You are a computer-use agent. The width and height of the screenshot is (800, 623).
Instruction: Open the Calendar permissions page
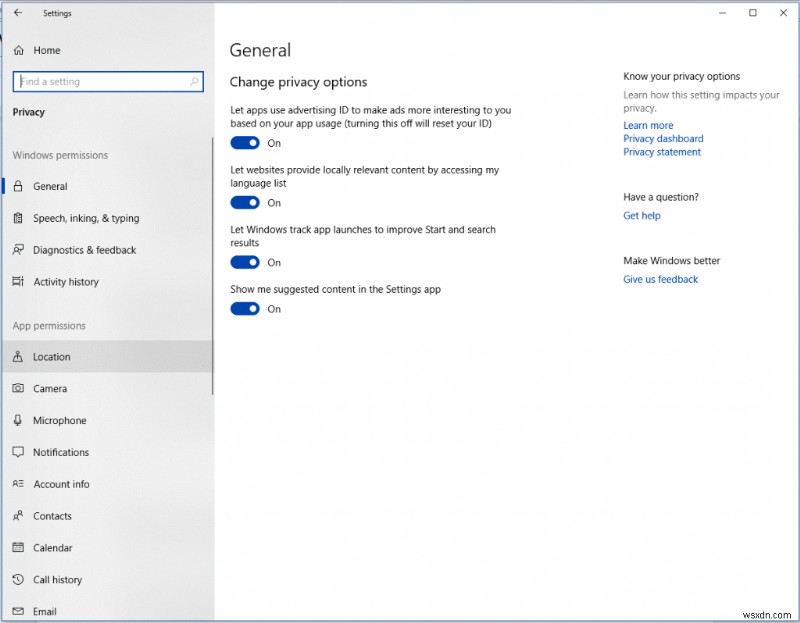pyautogui.click(x=19, y=548)
